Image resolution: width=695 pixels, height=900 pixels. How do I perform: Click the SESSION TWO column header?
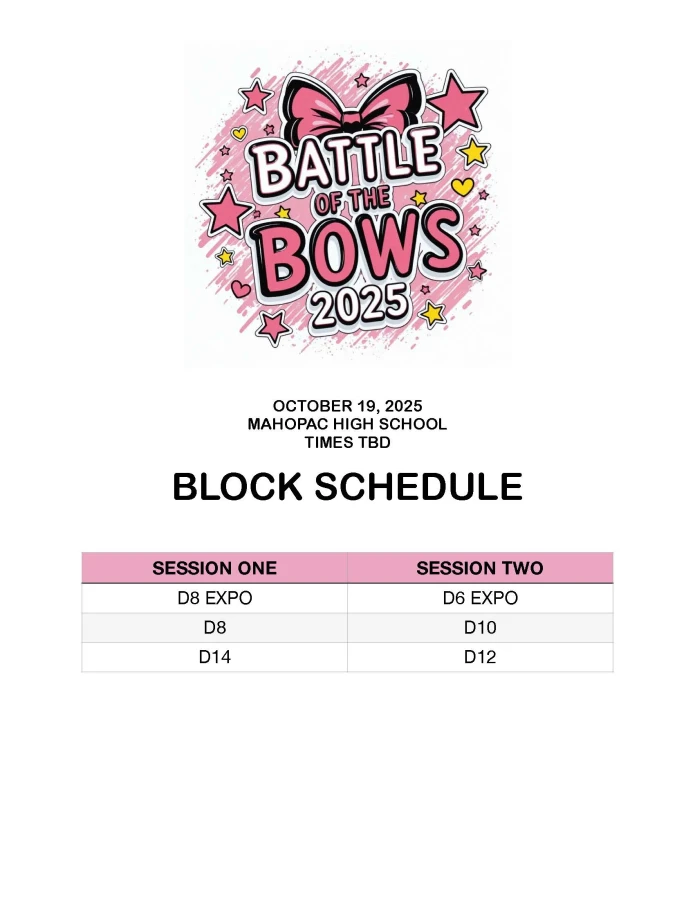coord(480,568)
